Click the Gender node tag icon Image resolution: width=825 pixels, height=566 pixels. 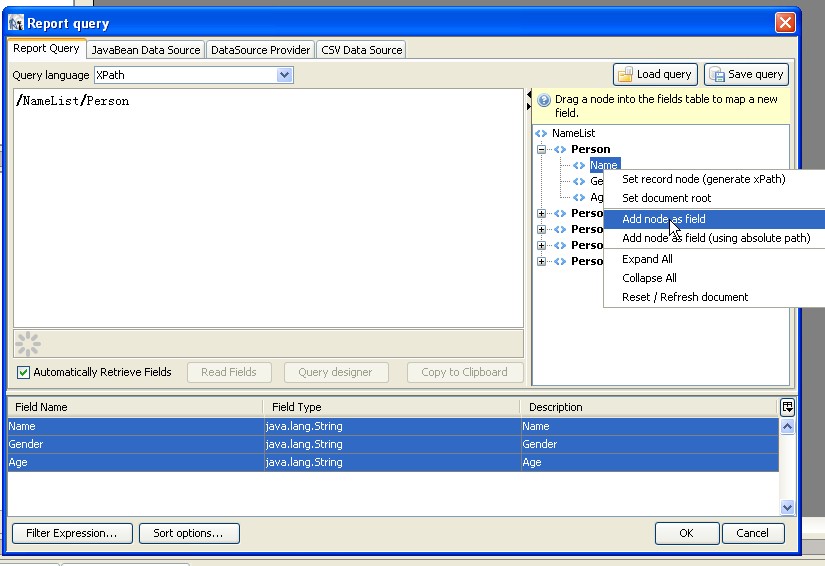[x=579, y=181]
